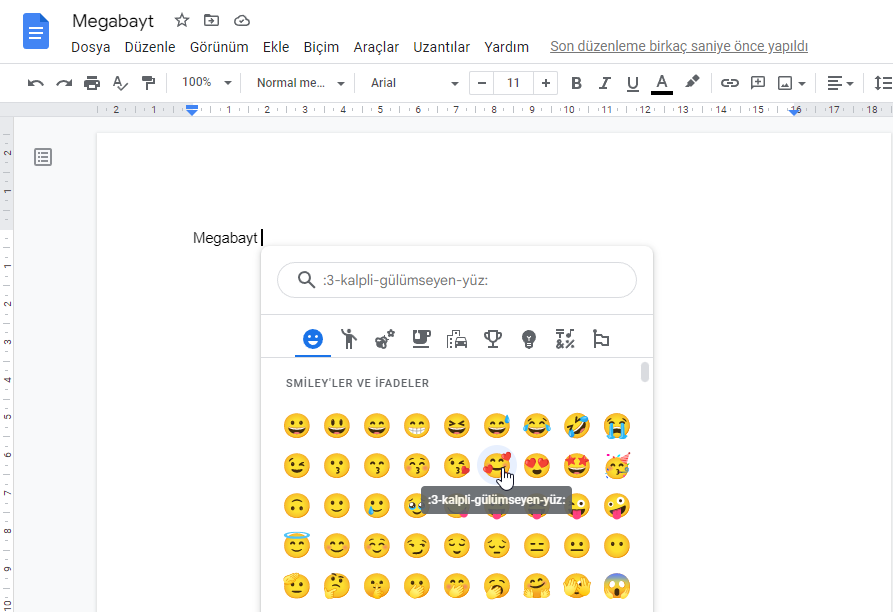This screenshot has height=612, width=893.
Task: Click the highlighter color pen icon
Action: (691, 83)
